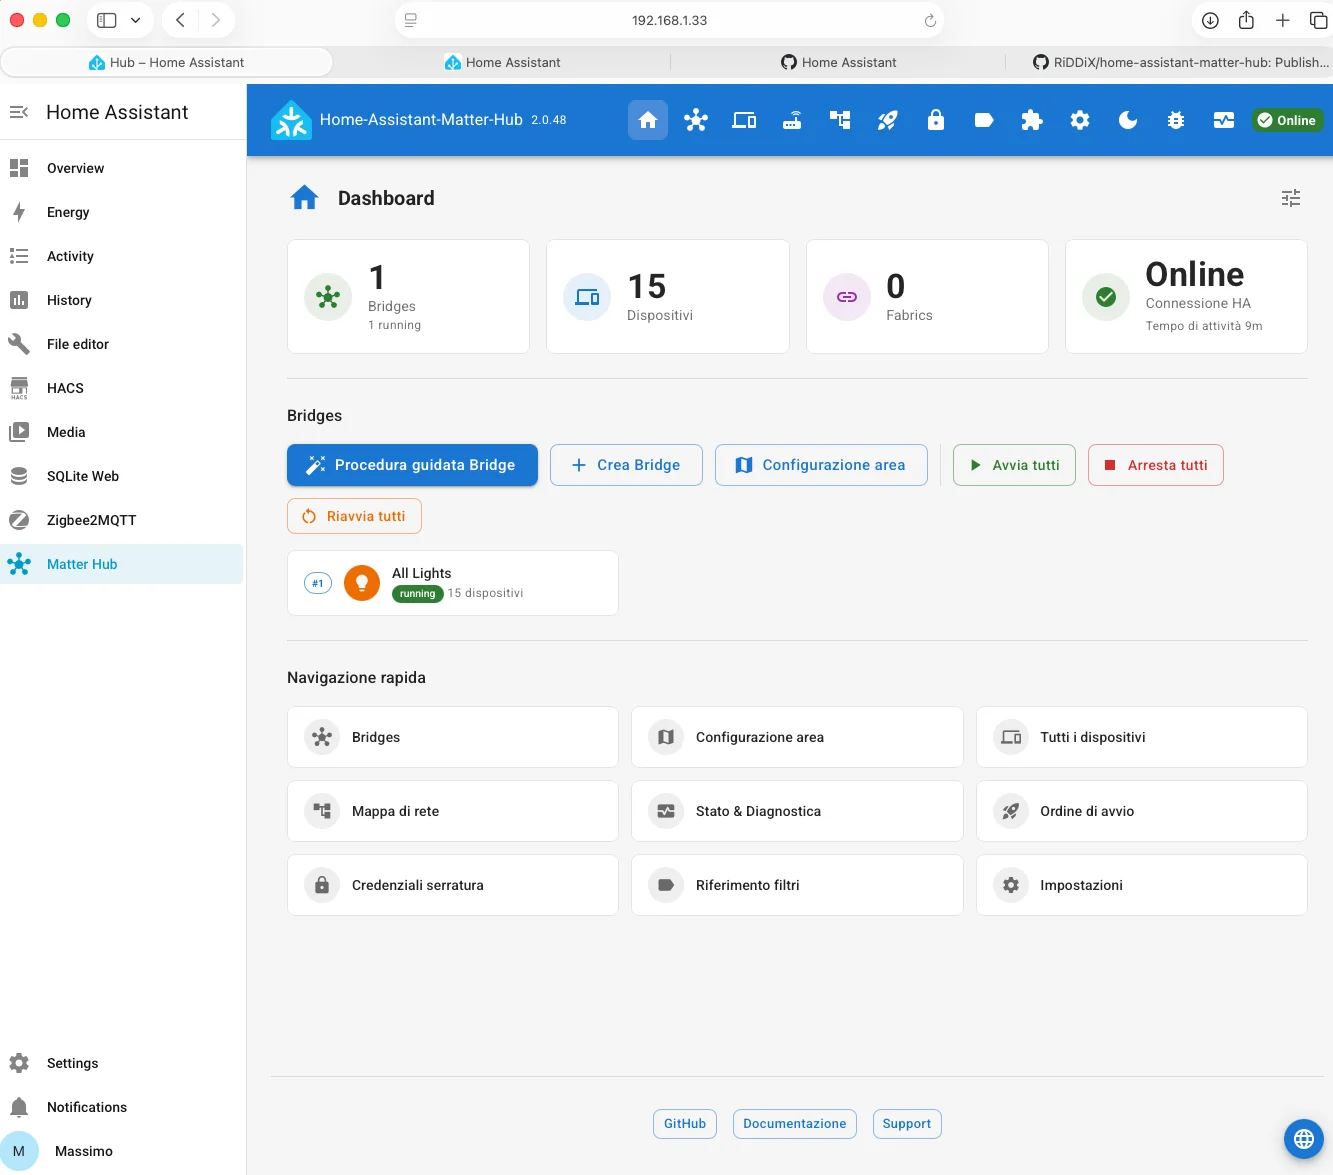Switch to second Home Assistant Safari tab
Image resolution: width=1333 pixels, height=1175 pixels.
[502, 62]
